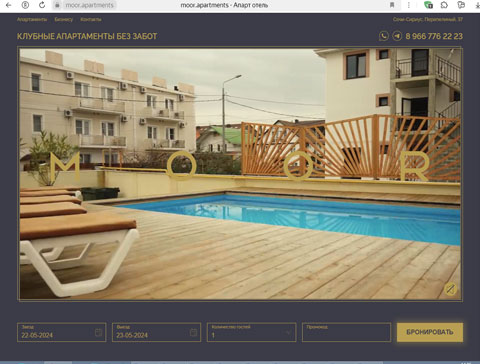Screen dimensions: 480x364
Task: Click the Yandex home button in toolbar
Action: point(25,5)
